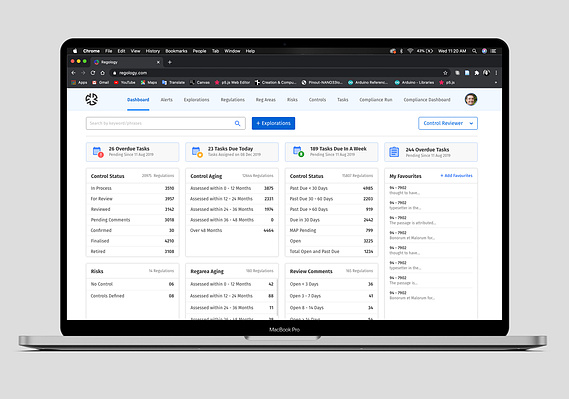
Task: Open the user profile avatar
Action: click(471, 99)
